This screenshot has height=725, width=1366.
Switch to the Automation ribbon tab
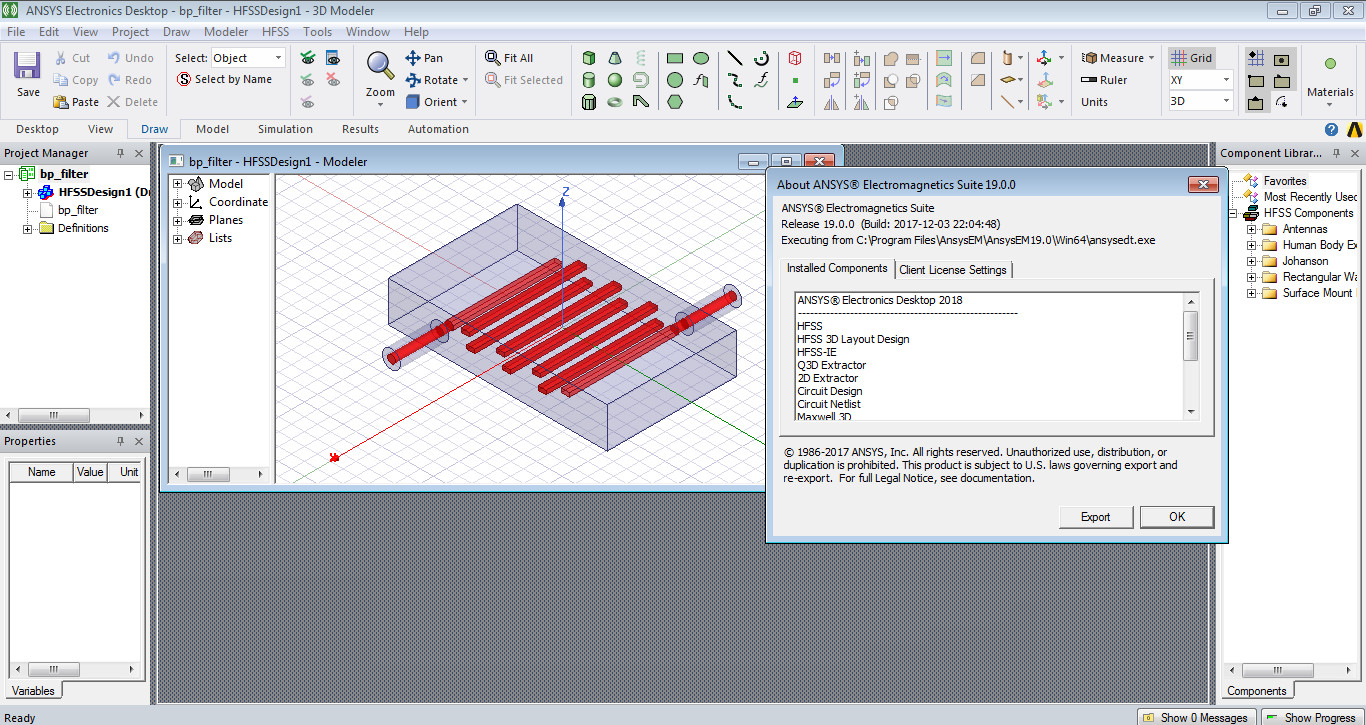438,129
